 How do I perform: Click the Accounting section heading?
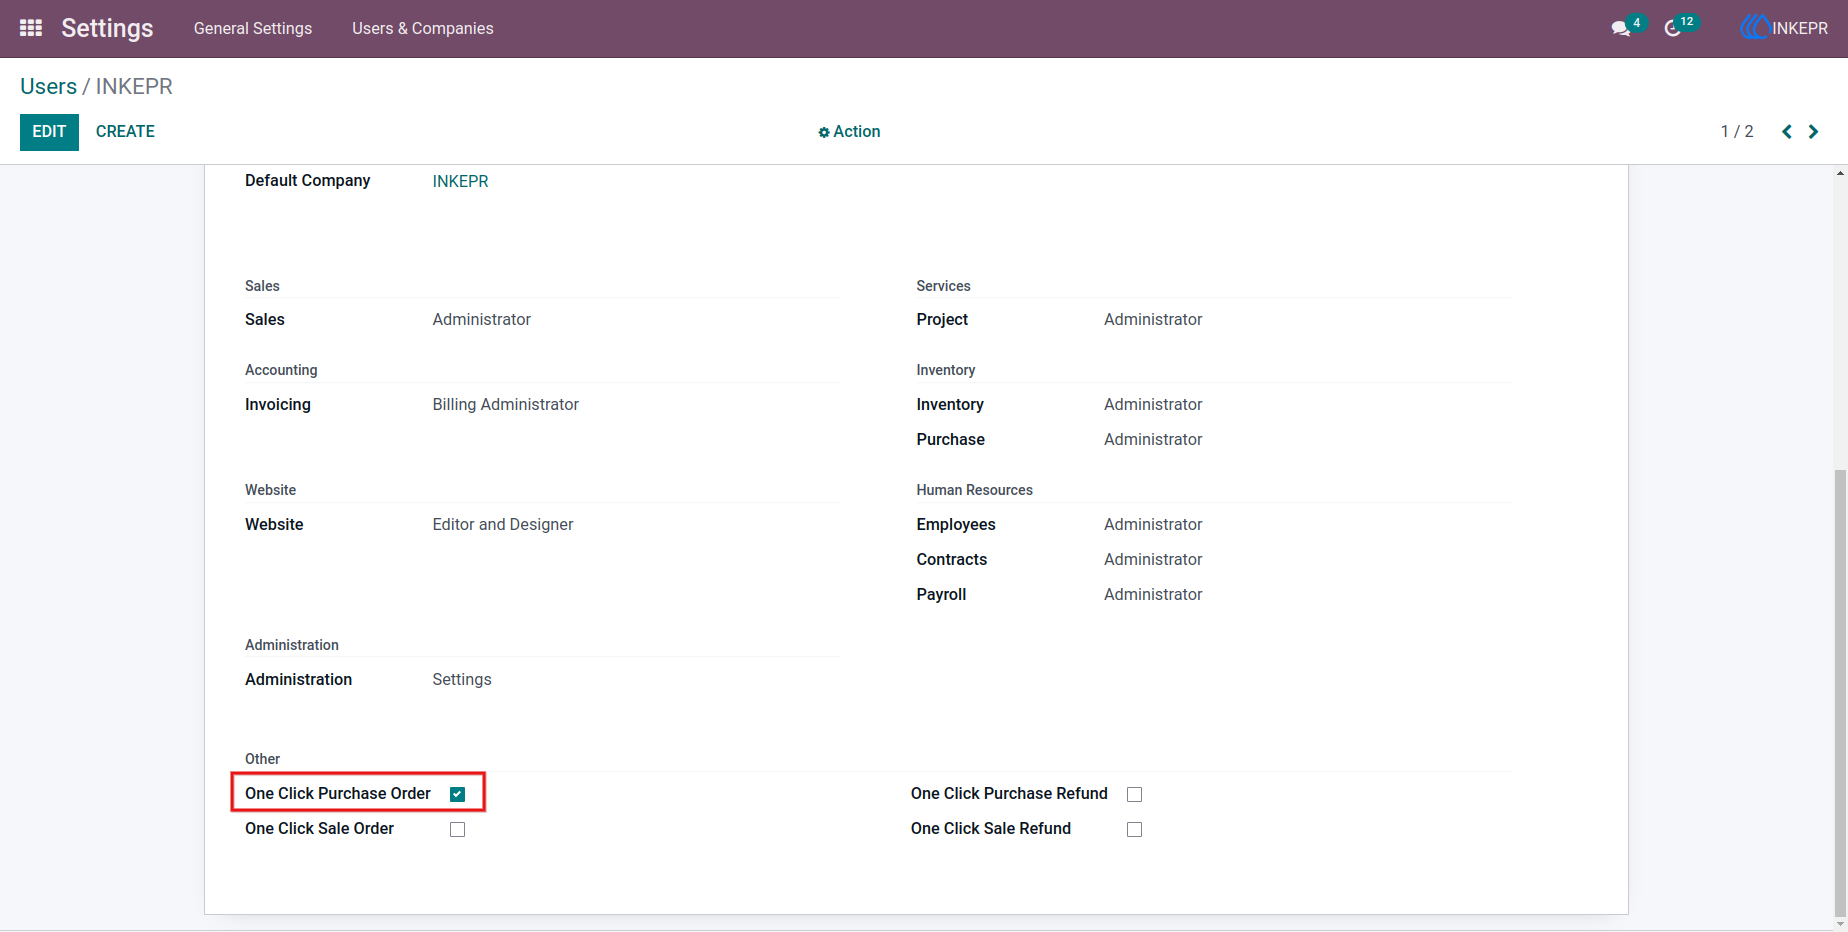[x=281, y=370]
